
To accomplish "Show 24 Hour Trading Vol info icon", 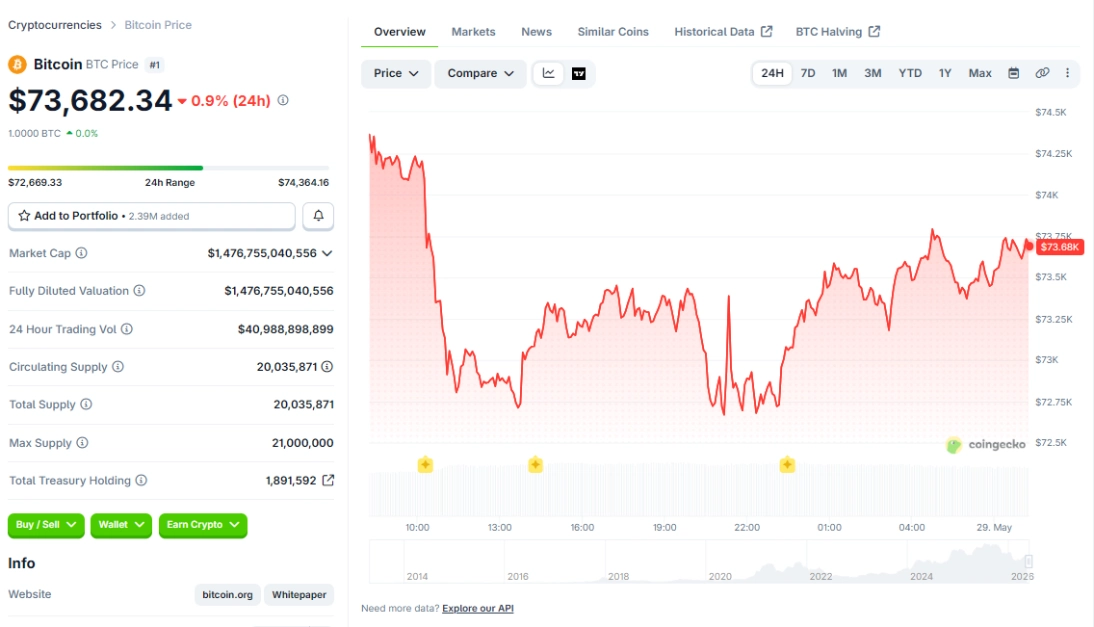I will pyautogui.click(x=126, y=328).
